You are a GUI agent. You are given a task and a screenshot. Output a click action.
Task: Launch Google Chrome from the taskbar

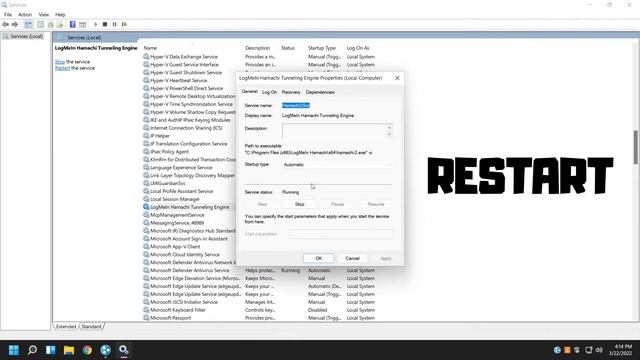(87, 350)
